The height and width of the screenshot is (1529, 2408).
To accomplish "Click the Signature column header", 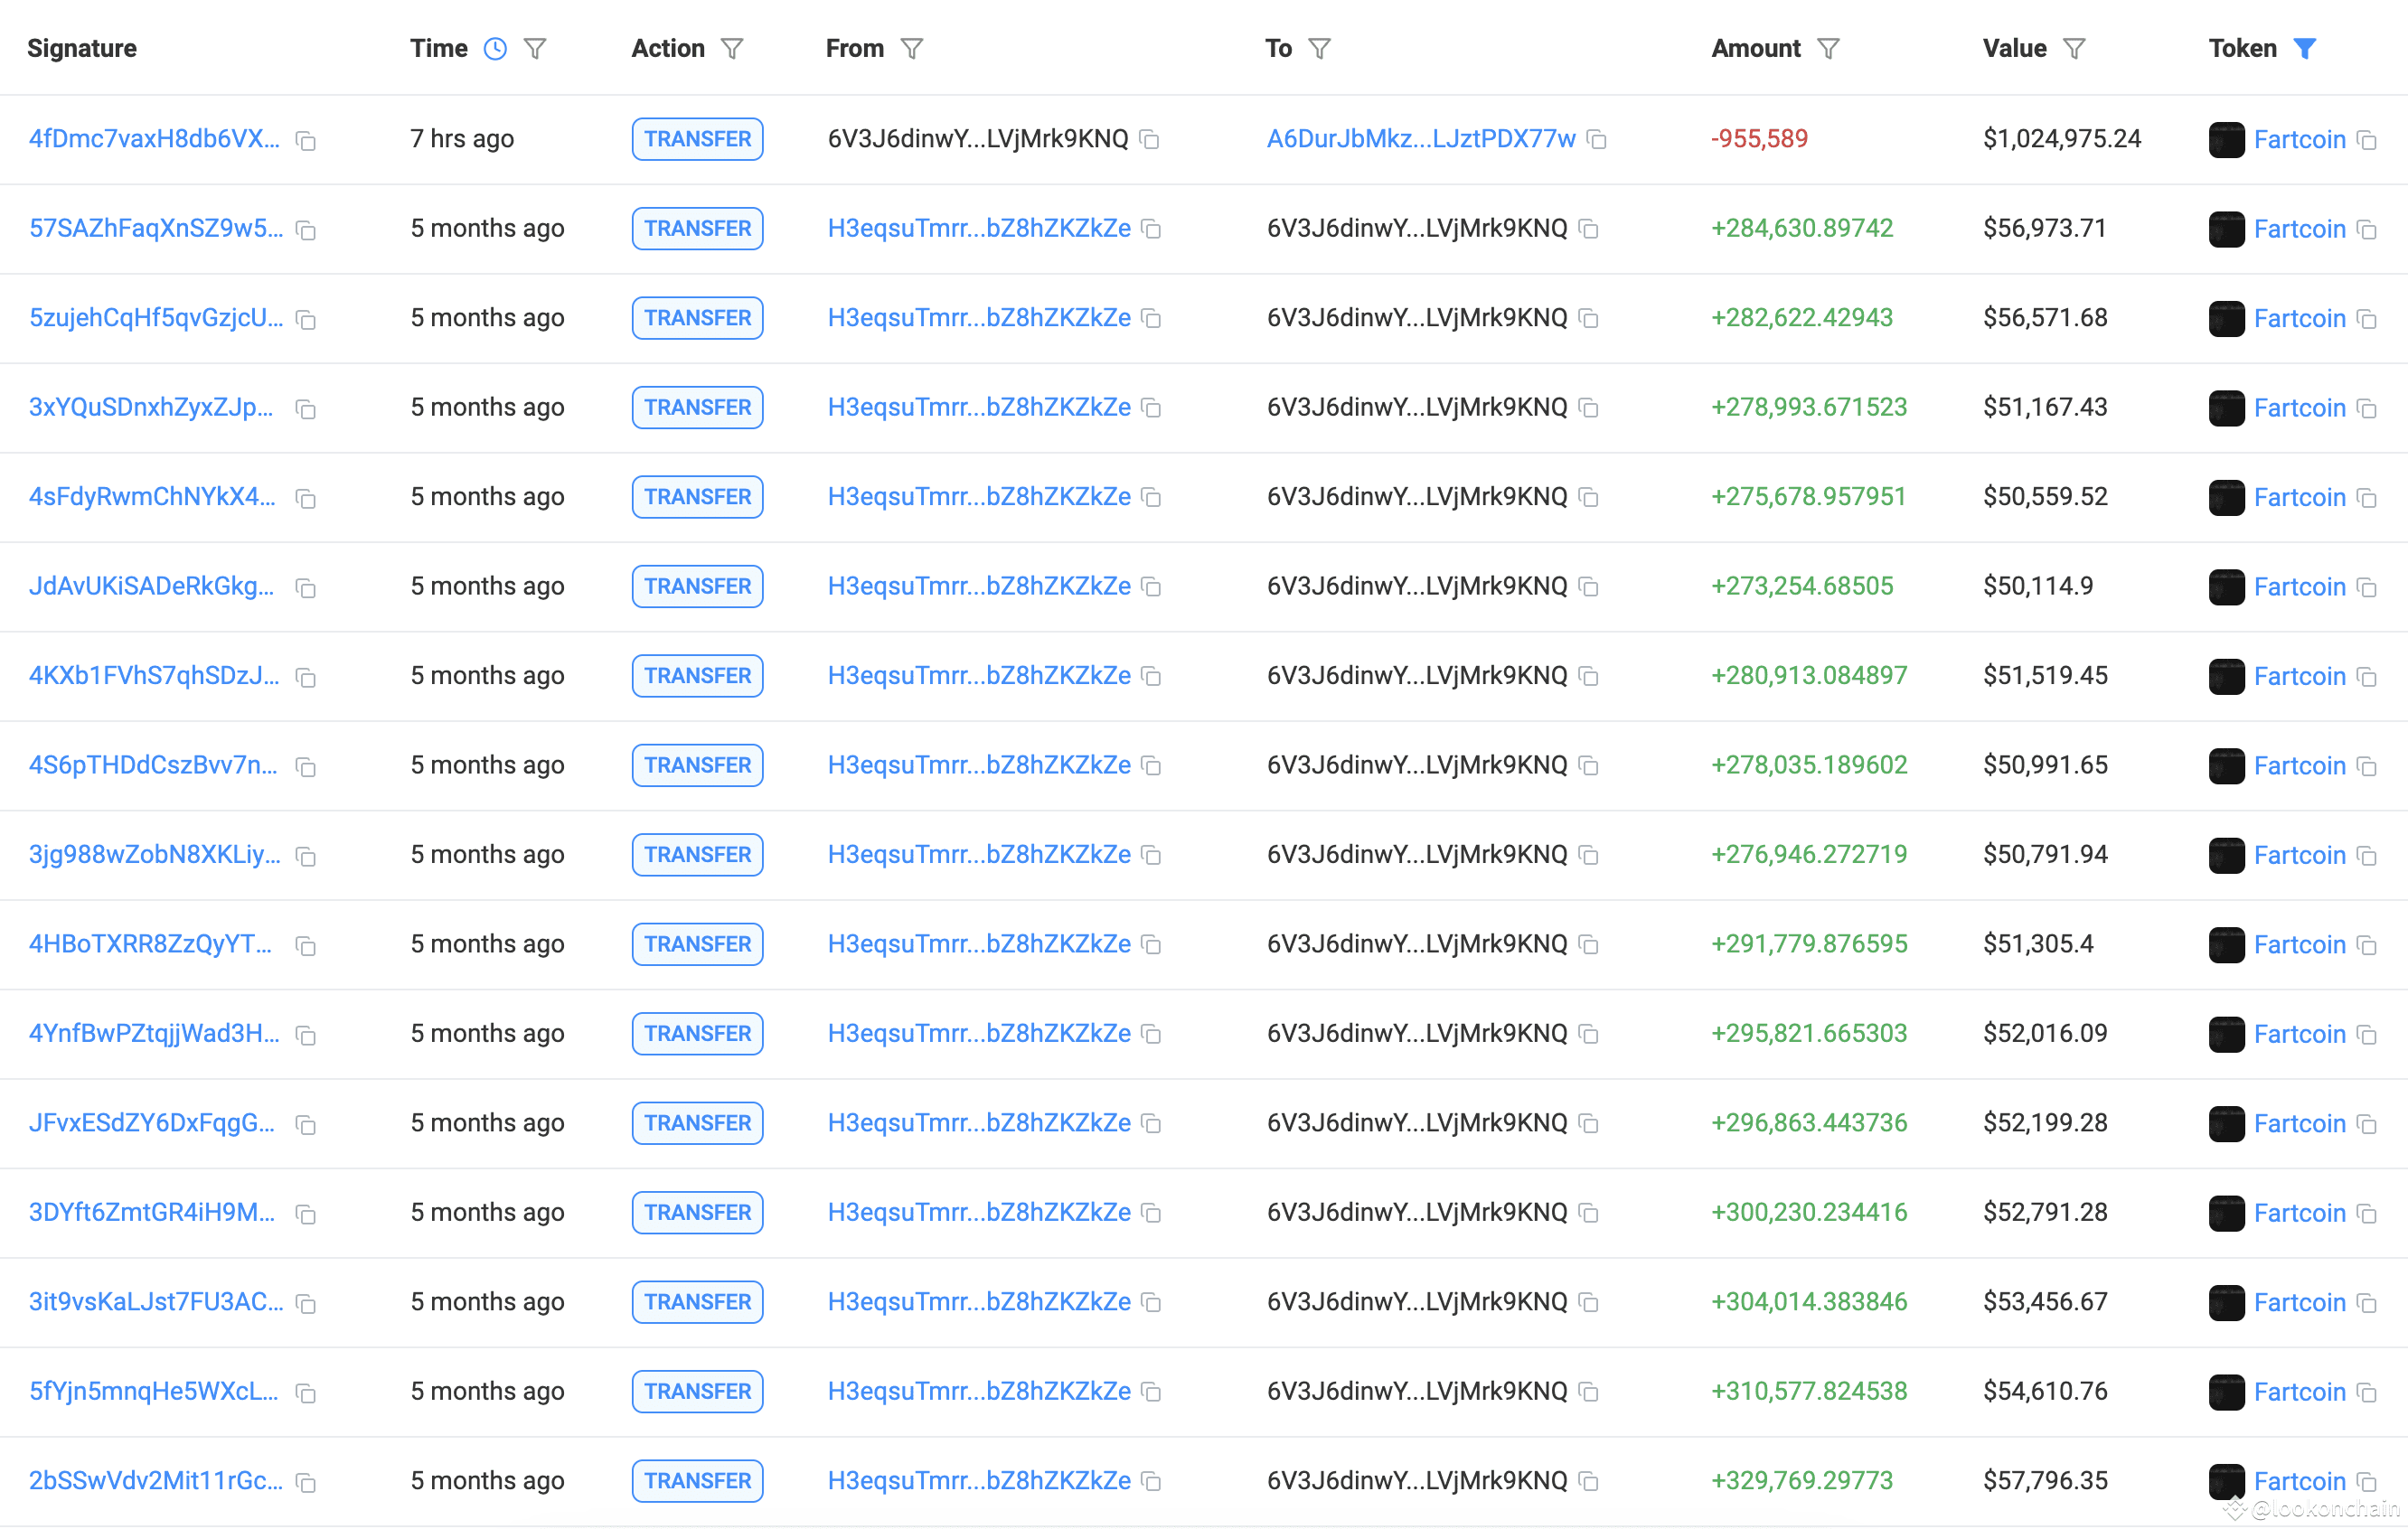I will click(x=82, y=49).
